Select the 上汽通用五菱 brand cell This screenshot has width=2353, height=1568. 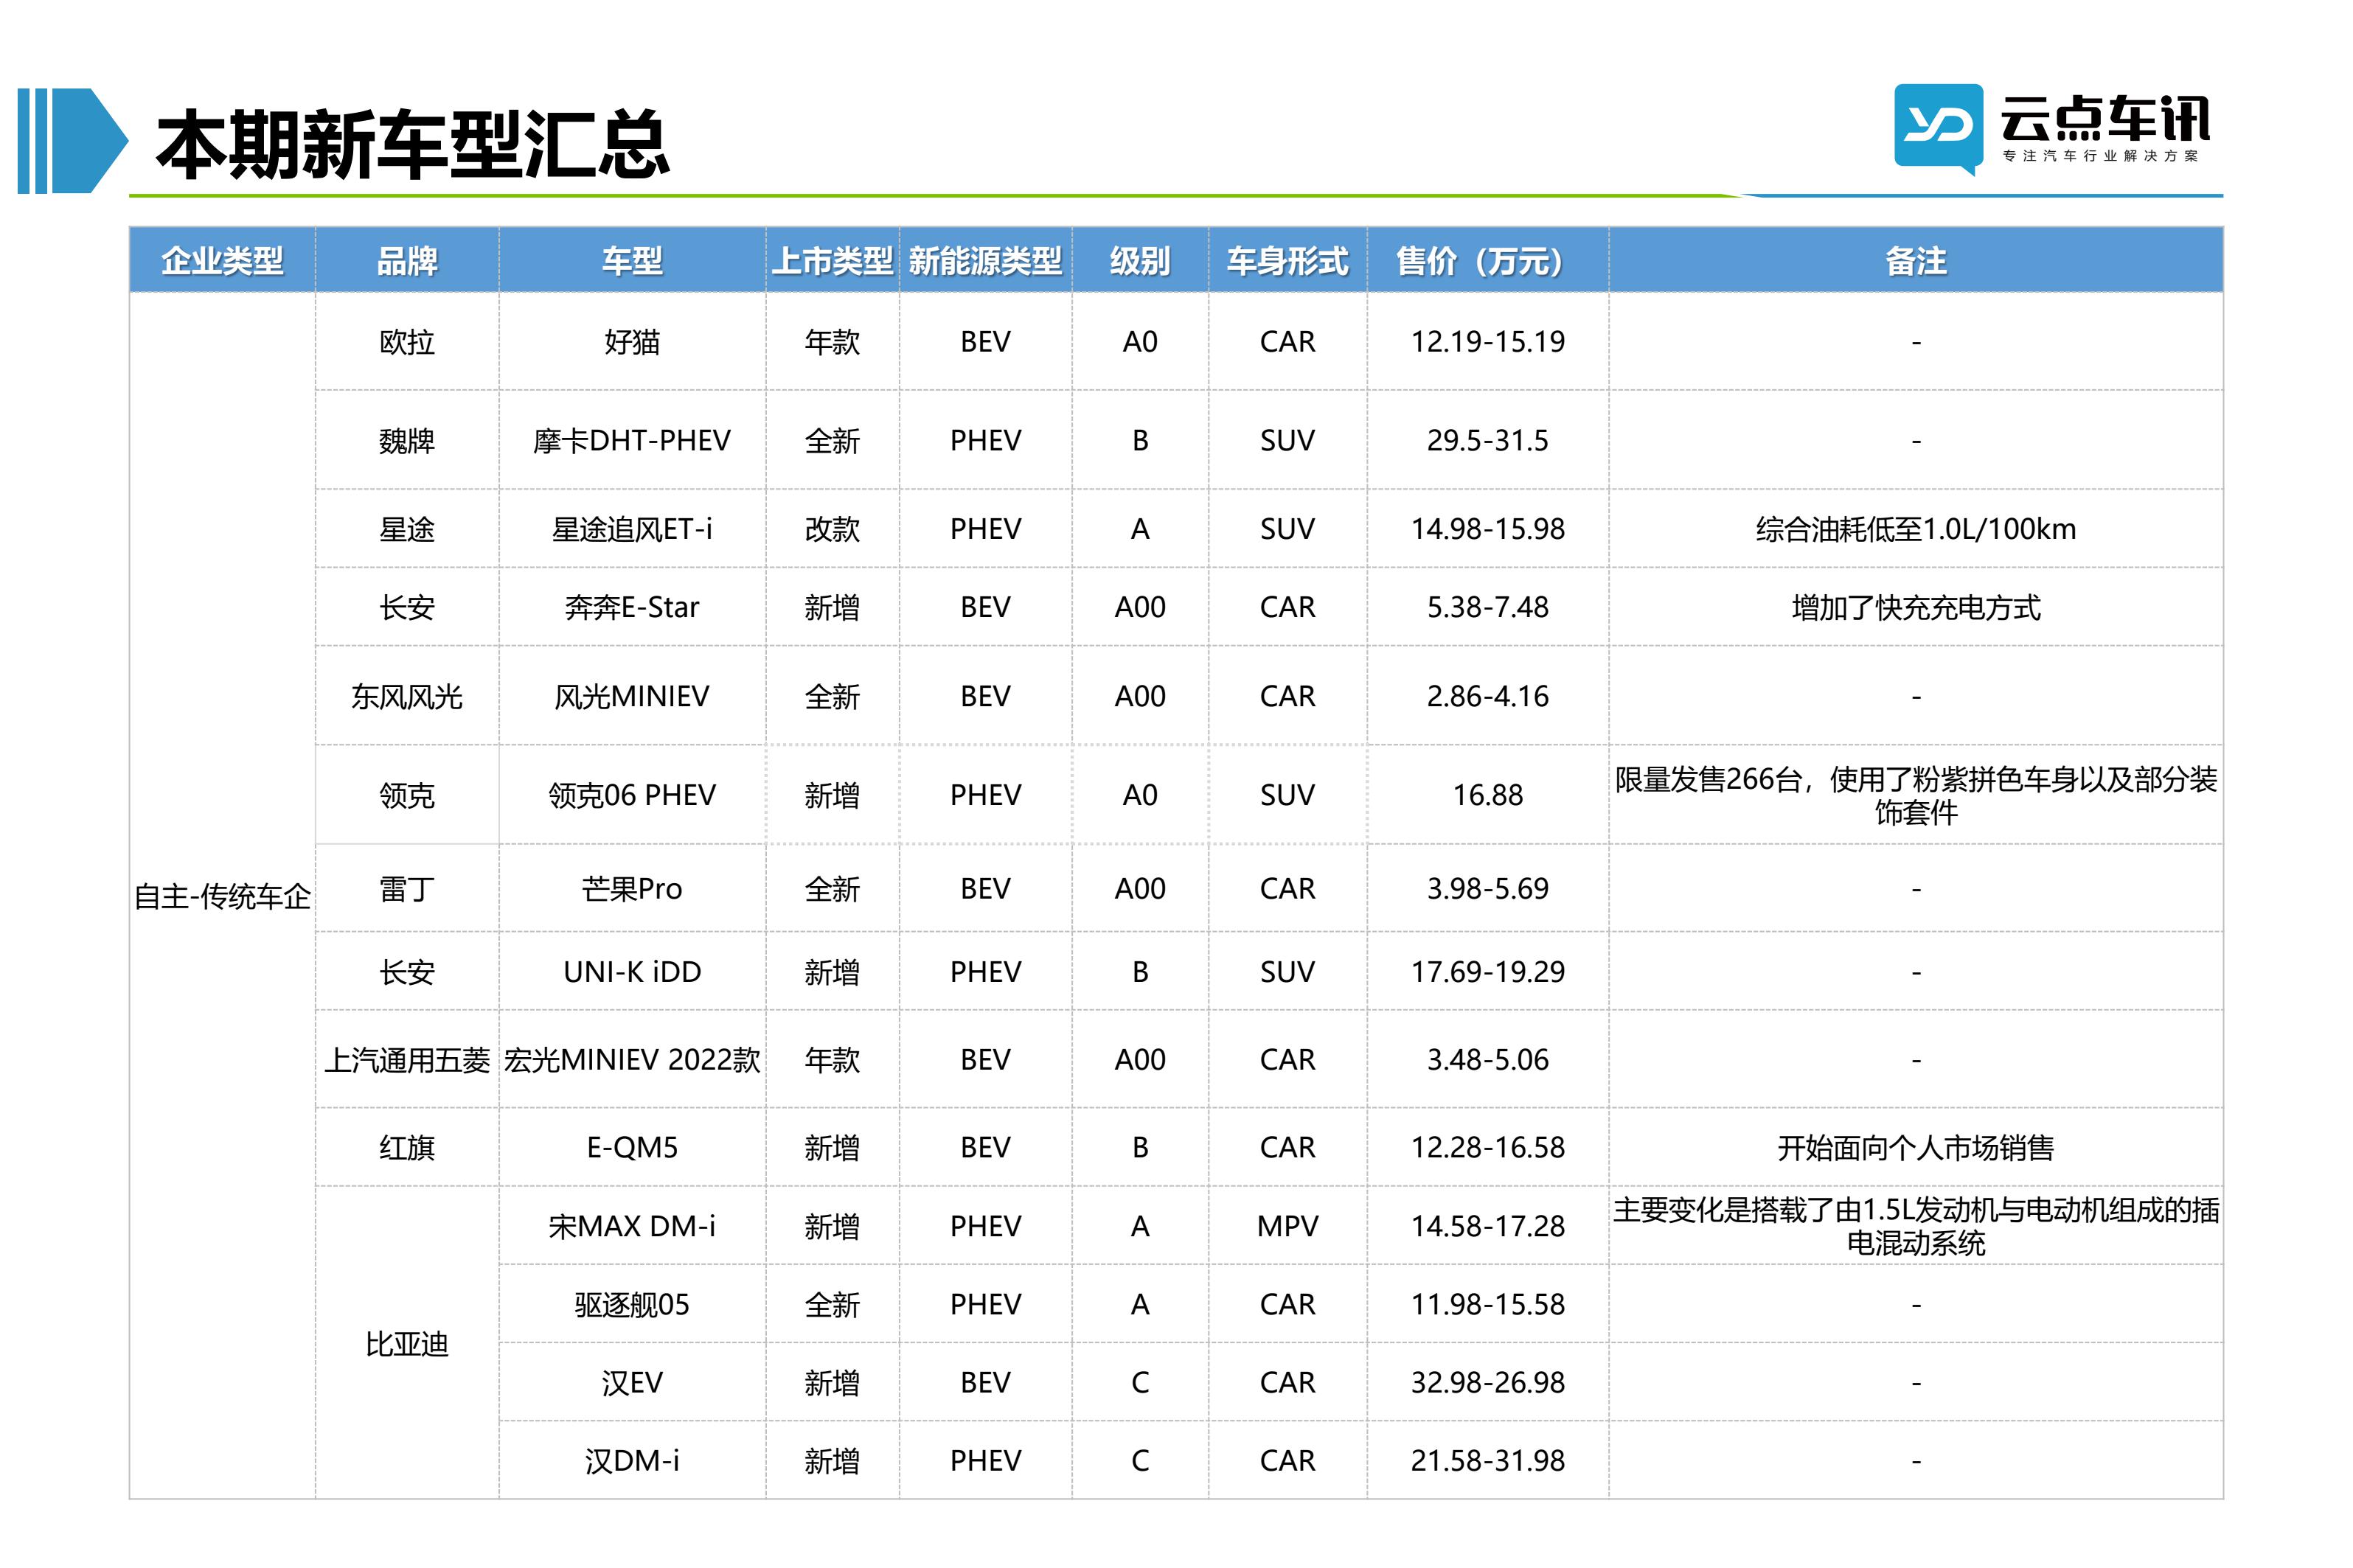(407, 1060)
